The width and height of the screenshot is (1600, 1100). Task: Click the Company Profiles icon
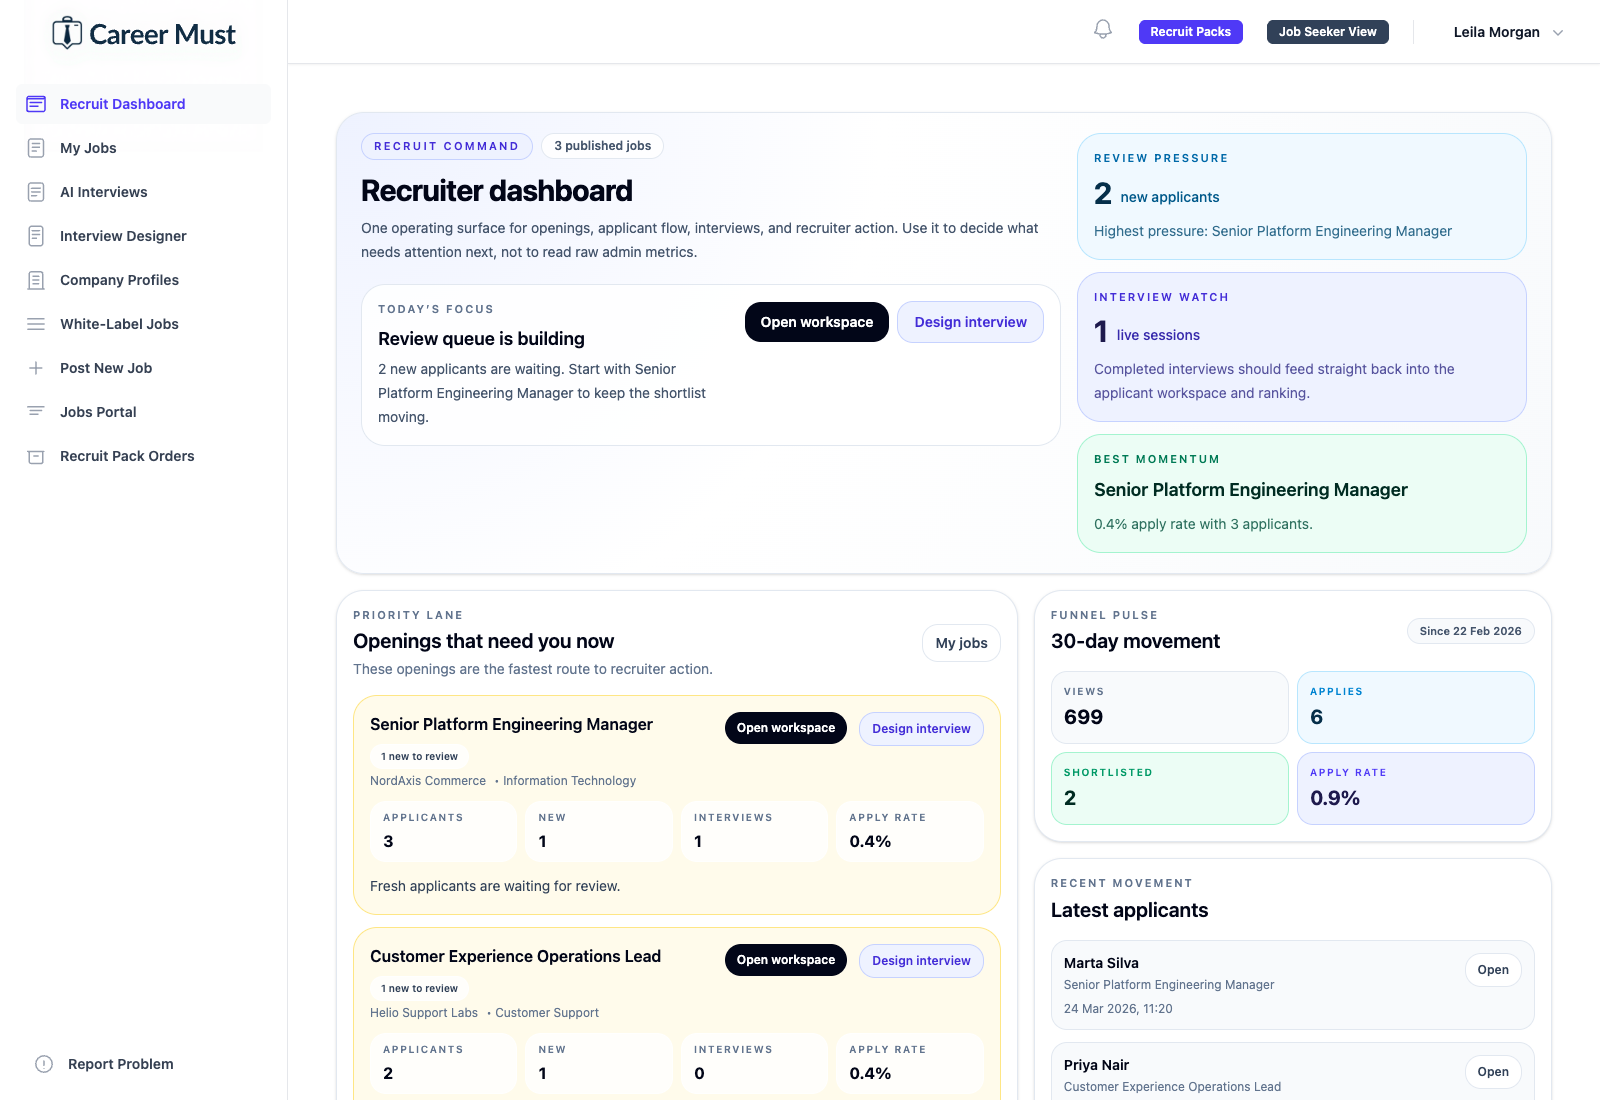point(36,279)
